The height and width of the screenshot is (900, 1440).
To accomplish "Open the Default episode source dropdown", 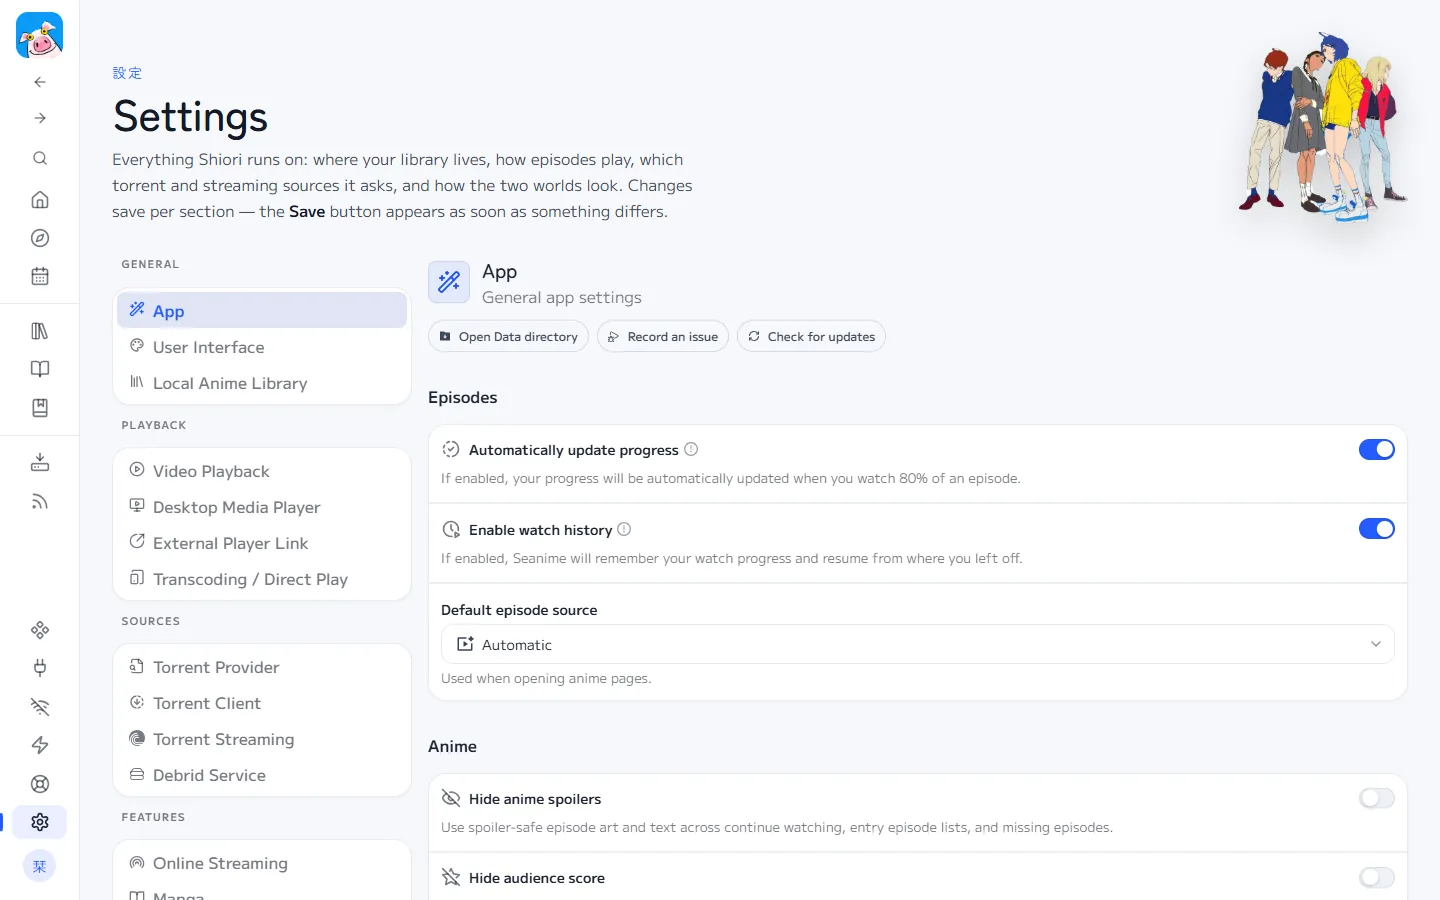I will click(918, 645).
